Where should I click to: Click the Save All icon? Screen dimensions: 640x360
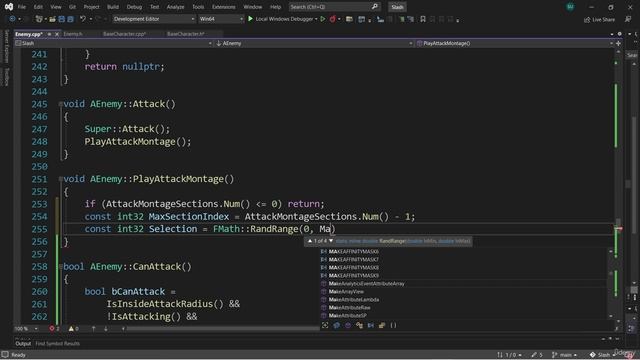70,19
